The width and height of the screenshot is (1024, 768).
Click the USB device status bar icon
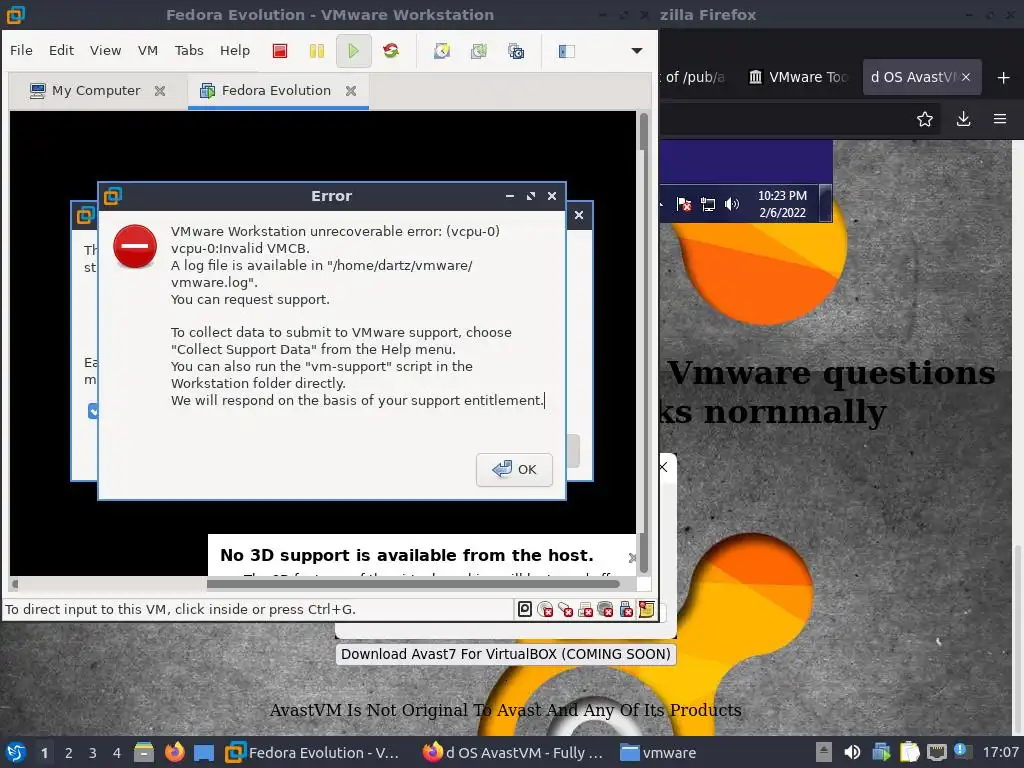point(626,609)
